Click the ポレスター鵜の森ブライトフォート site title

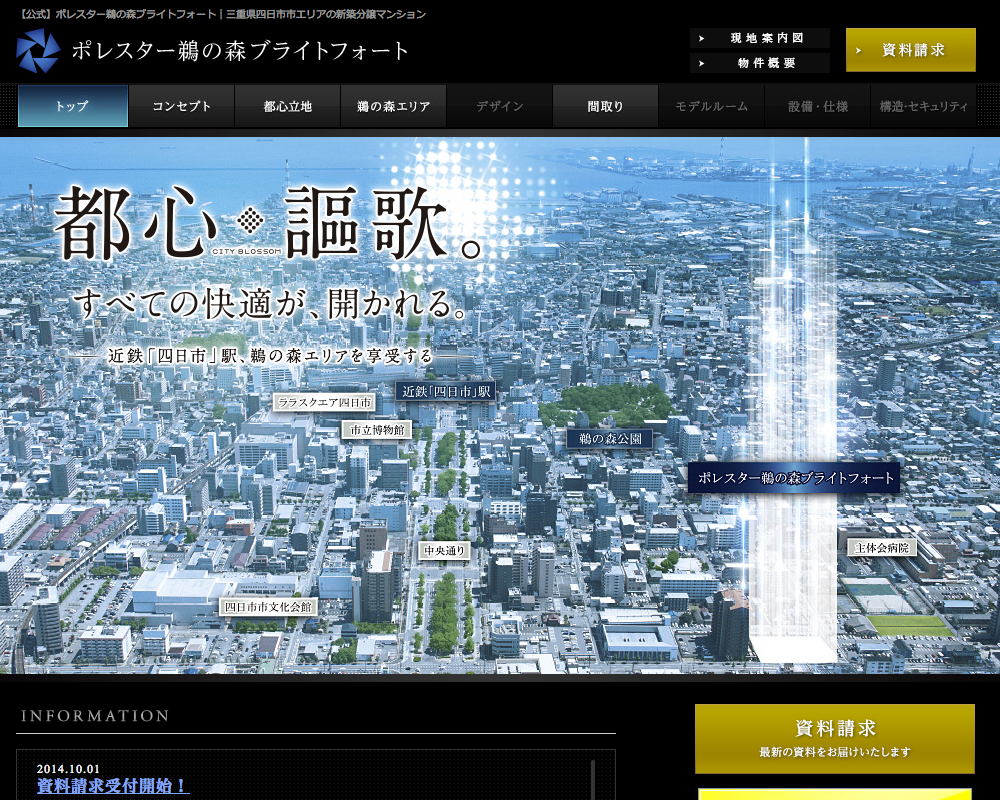pos(240,51)
